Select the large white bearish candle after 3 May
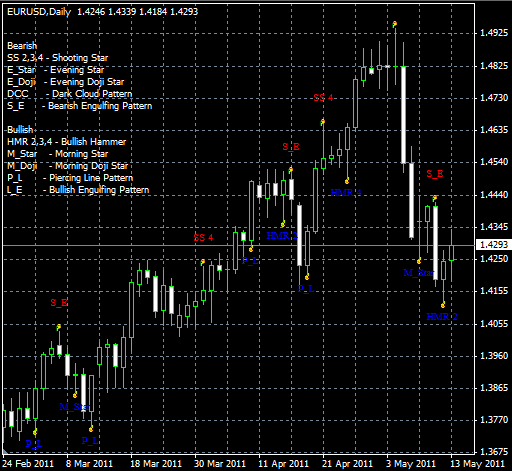The width and height of the screenshot is (512, 471). (403, 115)
